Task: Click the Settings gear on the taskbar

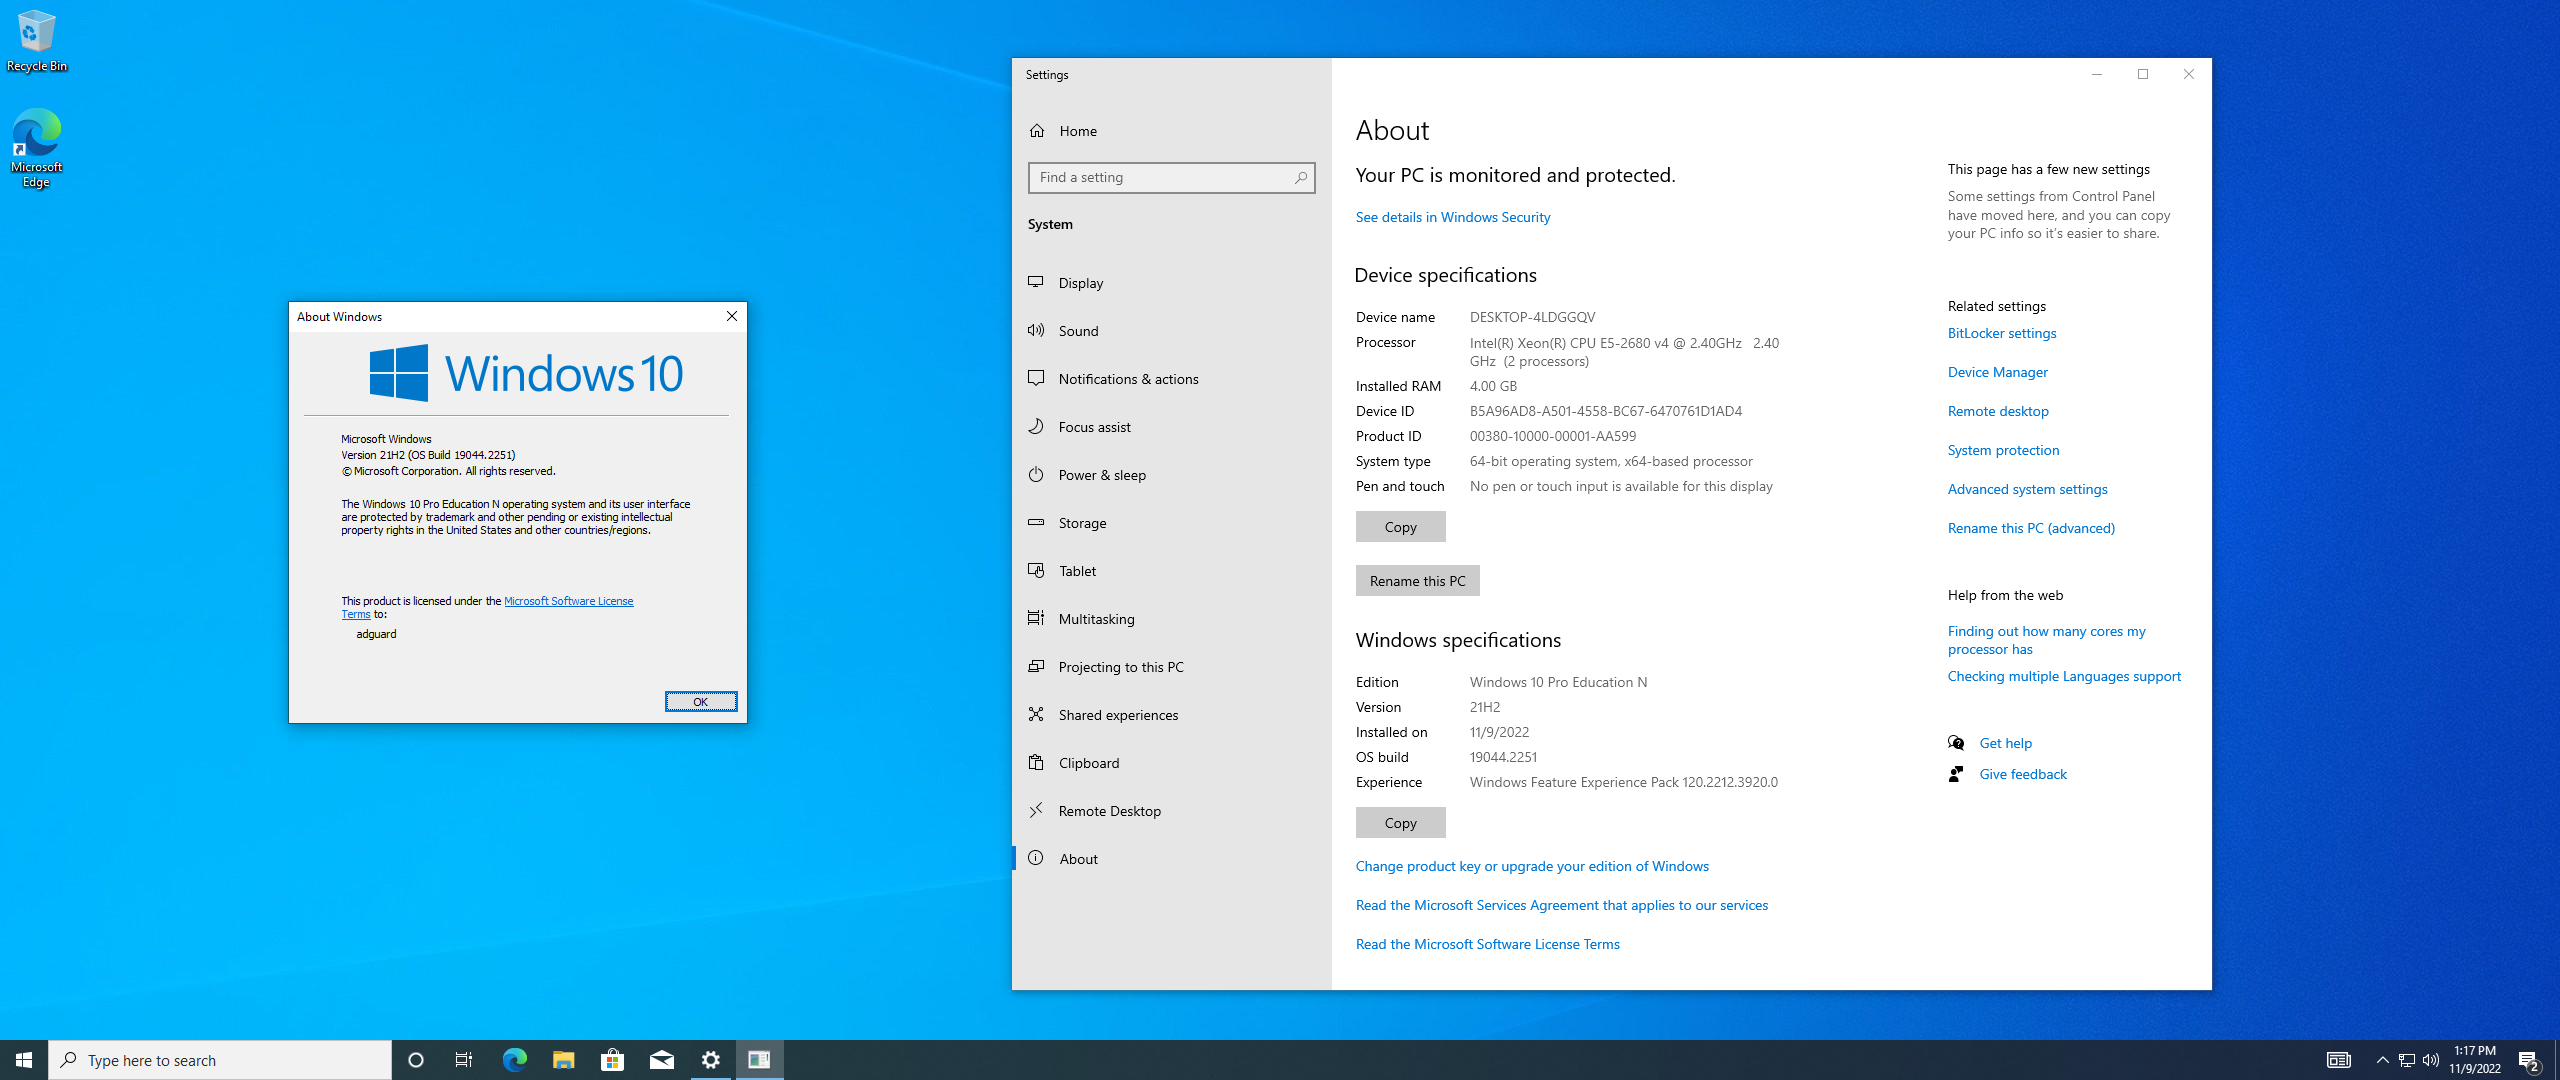Action: pyautogui.click(x=710, y=1060)
